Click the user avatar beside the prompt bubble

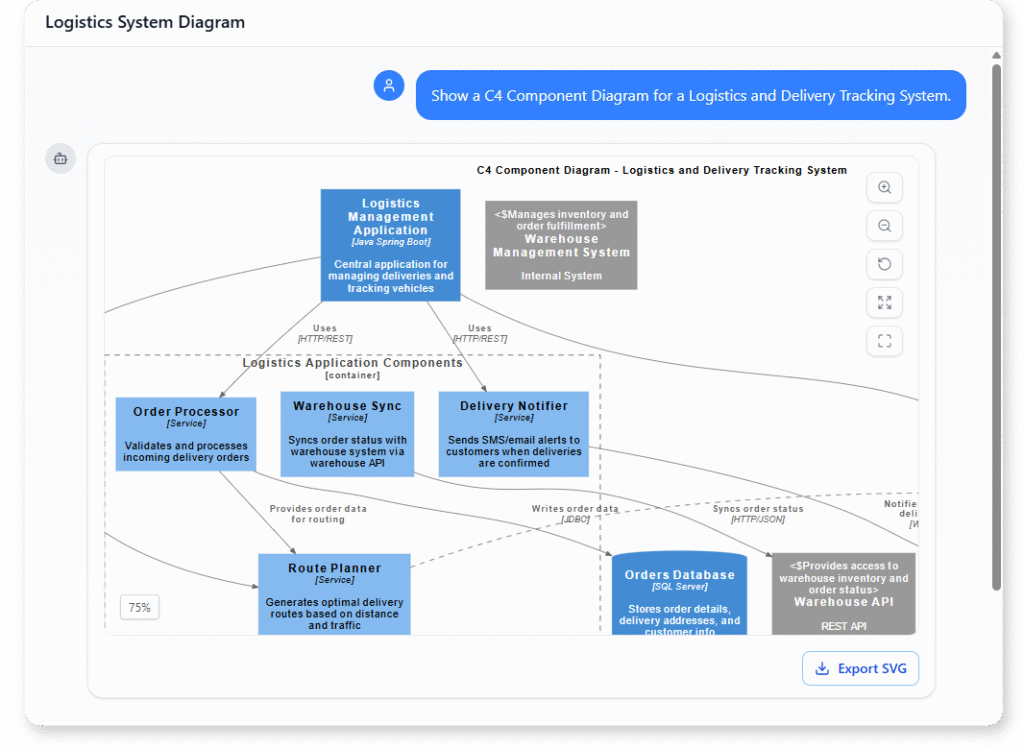tap(389, 85)
